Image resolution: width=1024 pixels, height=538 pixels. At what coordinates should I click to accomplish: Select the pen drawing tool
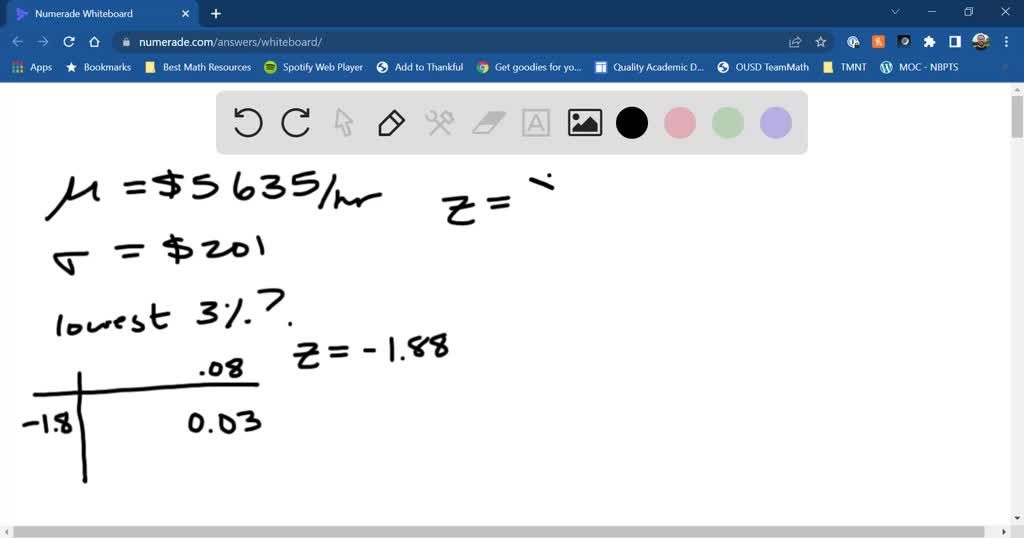[x=391, y=123]
